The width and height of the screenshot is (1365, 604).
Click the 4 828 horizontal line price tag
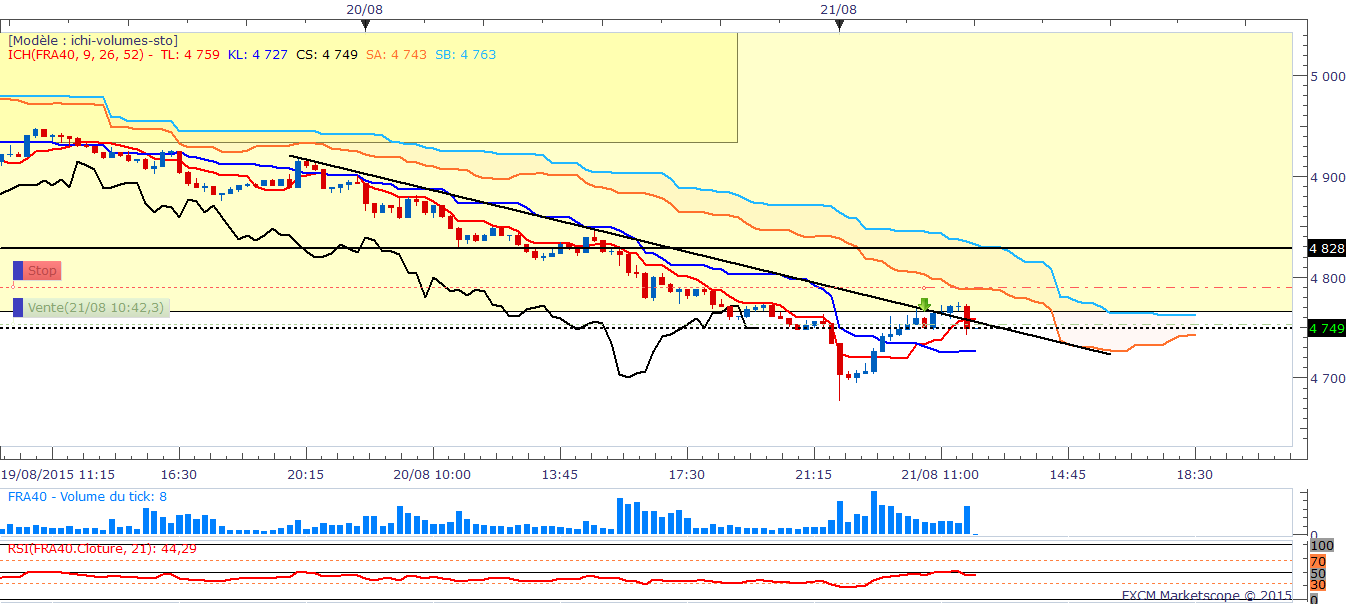click(x=1326, y=247)
